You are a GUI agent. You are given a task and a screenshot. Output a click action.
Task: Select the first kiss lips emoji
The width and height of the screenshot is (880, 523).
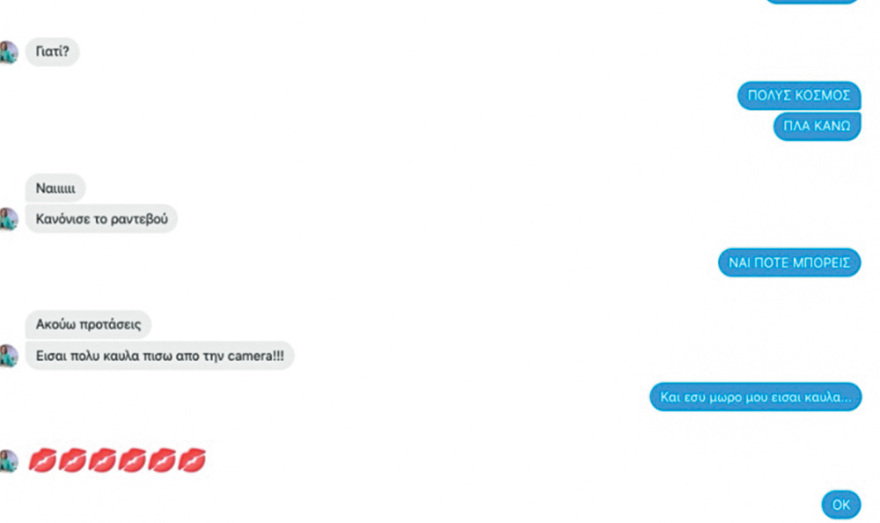pyautogui.click(x=42, y=461)
